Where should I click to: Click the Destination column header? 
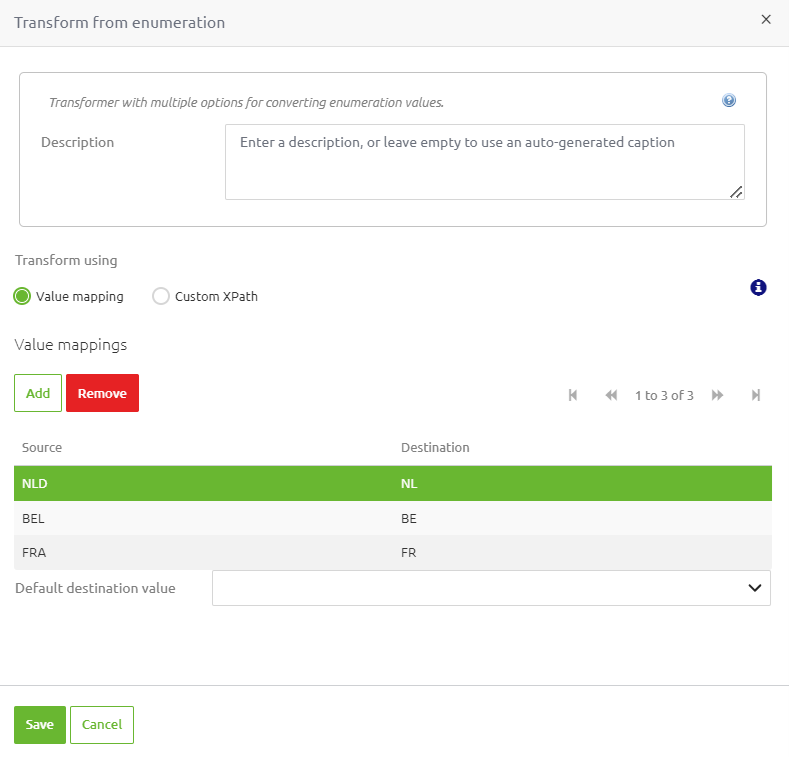click(x=435, y=447)
